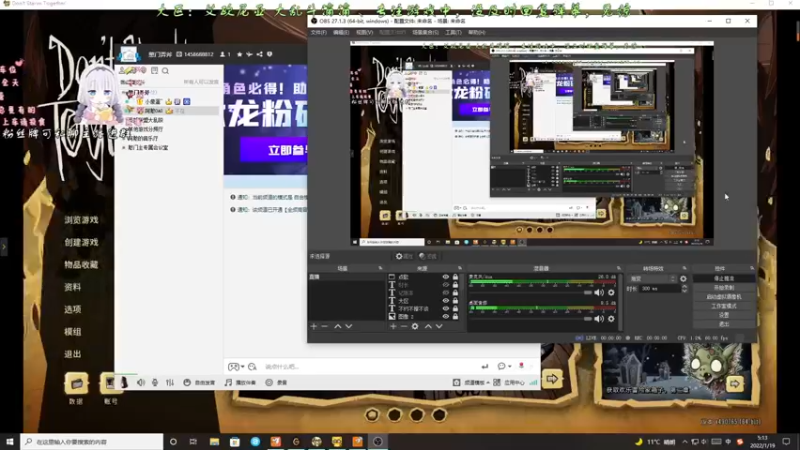Move selected source up in Sources panel
This screenshot has width=800, height=450.
point(428,326)
